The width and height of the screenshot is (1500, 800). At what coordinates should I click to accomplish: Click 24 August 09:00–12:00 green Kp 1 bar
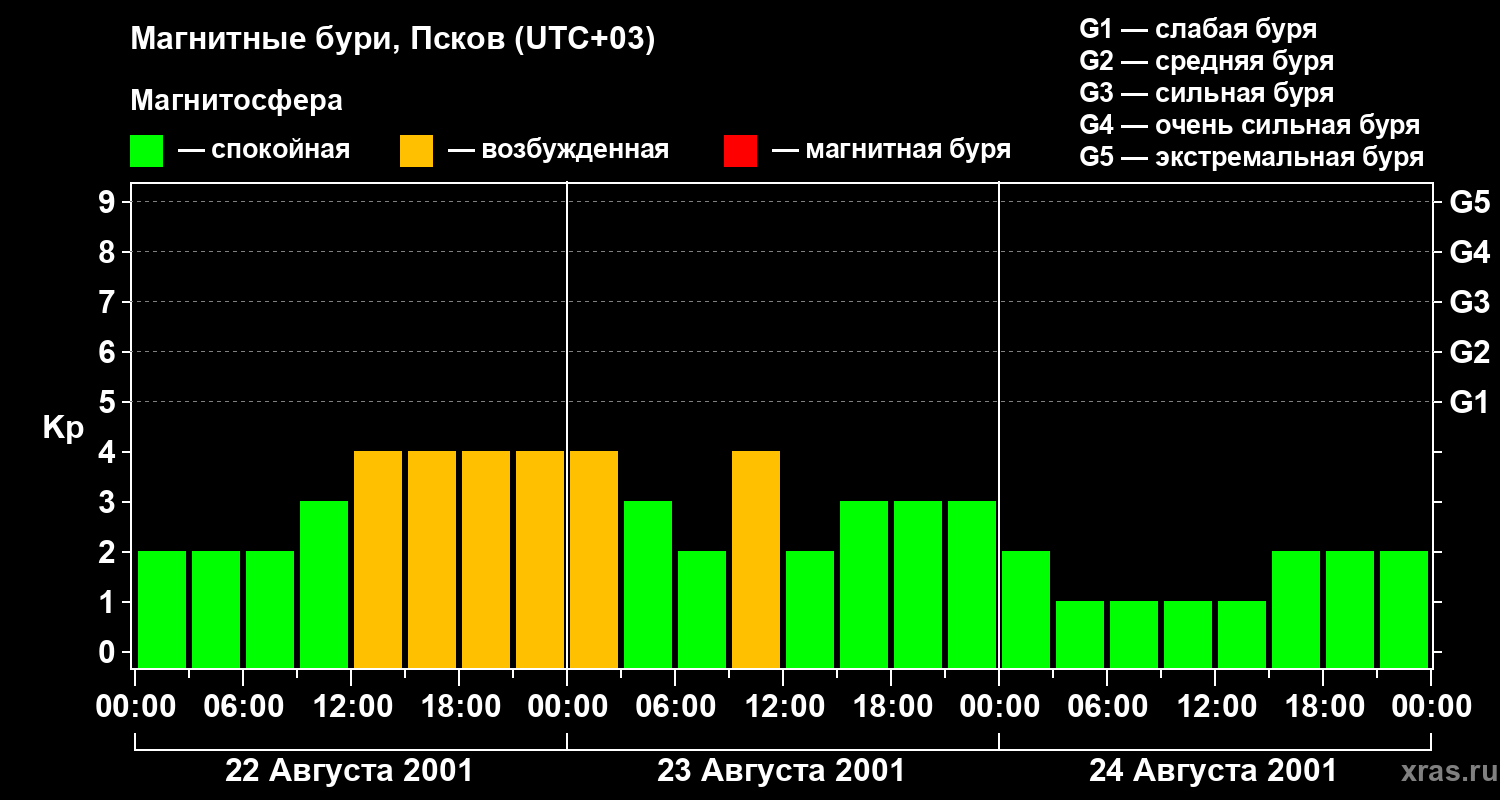[x=1188, y=634]
